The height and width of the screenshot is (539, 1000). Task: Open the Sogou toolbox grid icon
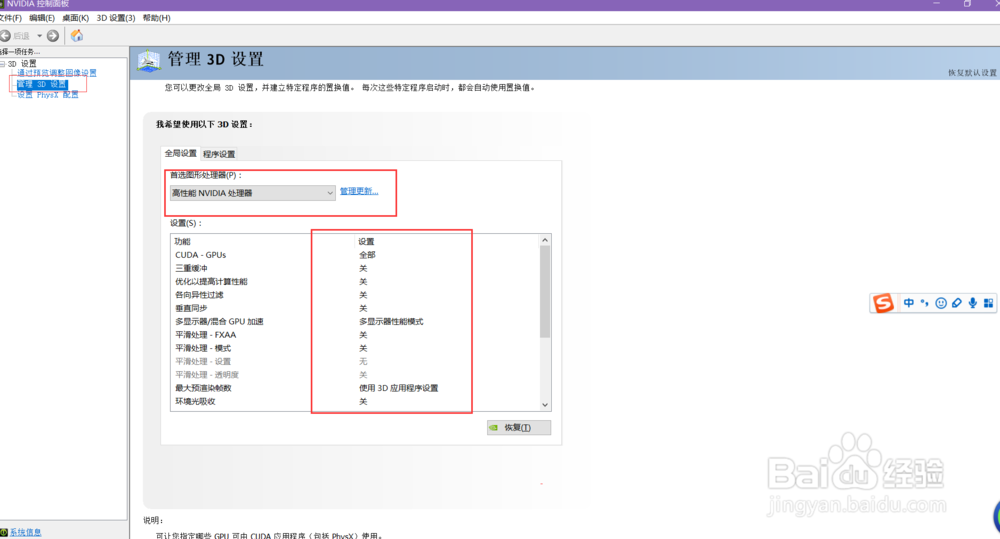pyautogui.click(x=988, y=303)
